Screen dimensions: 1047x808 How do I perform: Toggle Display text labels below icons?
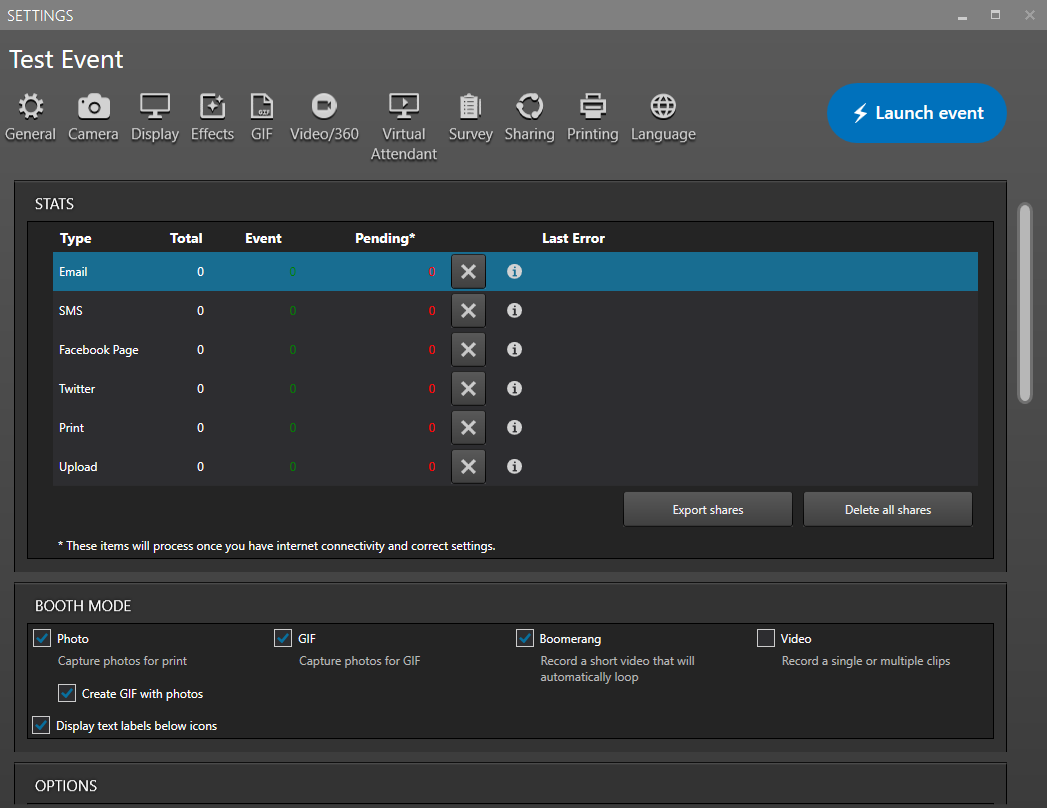pos(42,725)
